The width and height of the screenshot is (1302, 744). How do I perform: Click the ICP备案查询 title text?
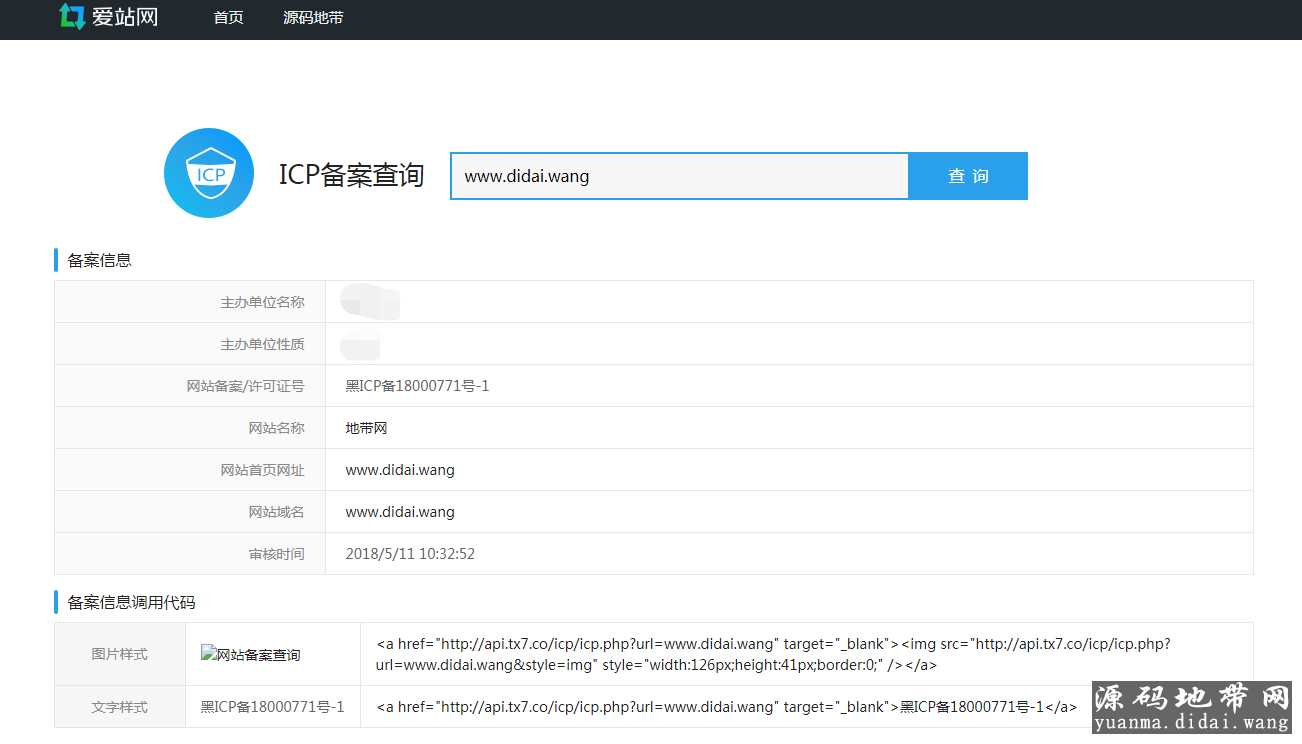351,175
